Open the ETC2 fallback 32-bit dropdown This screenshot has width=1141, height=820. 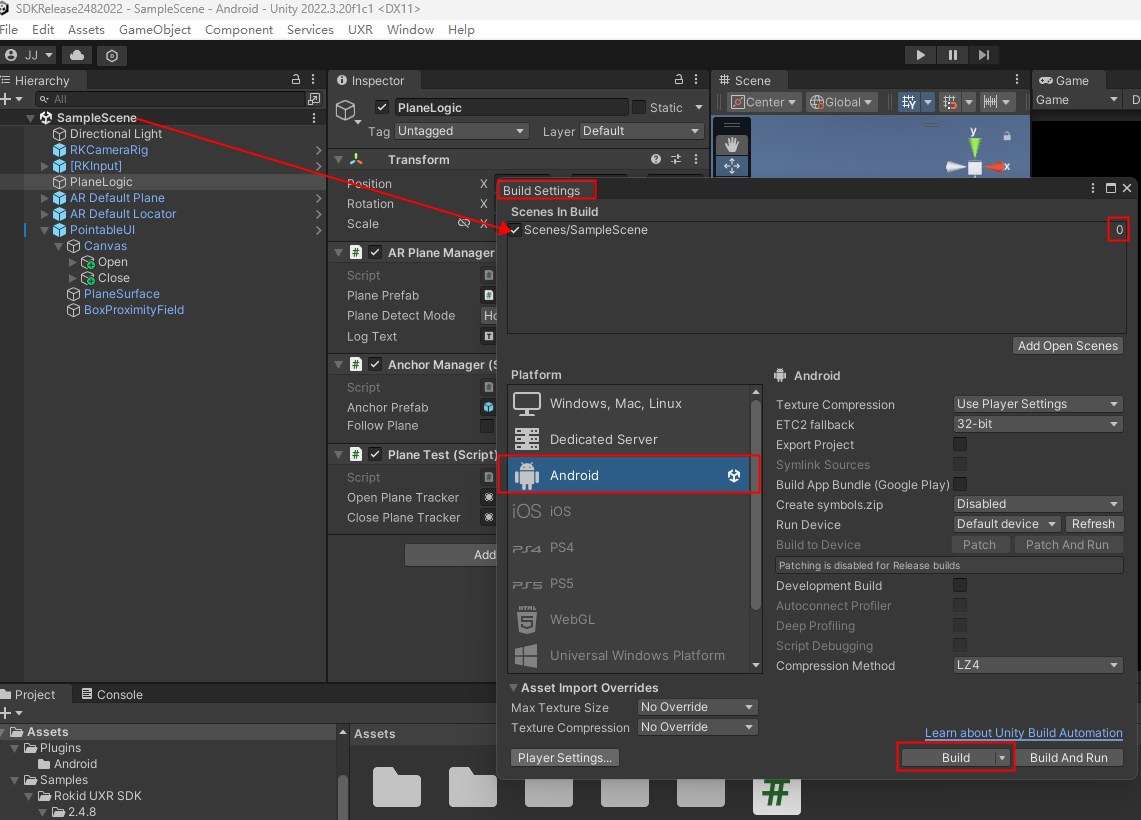tap(1038, 424)
